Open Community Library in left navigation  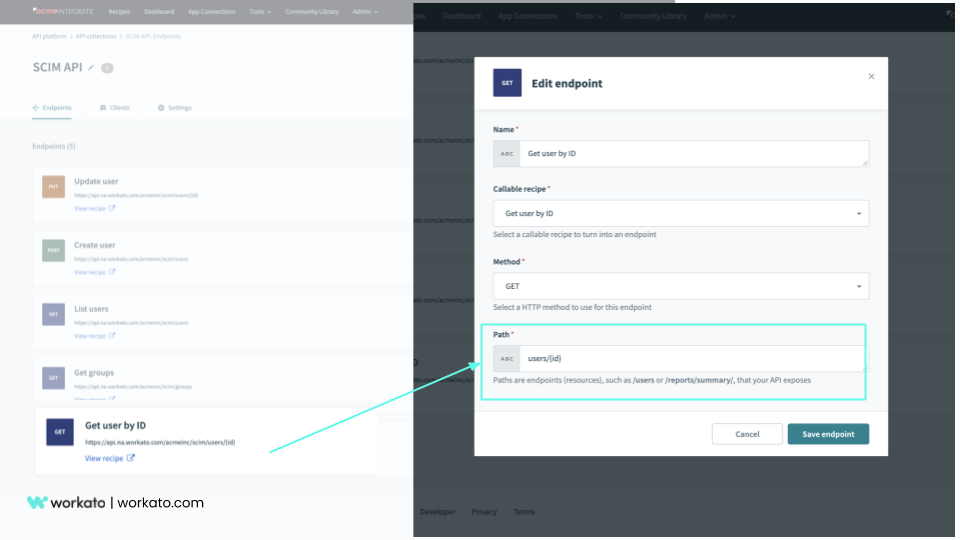tap(312, 12)
